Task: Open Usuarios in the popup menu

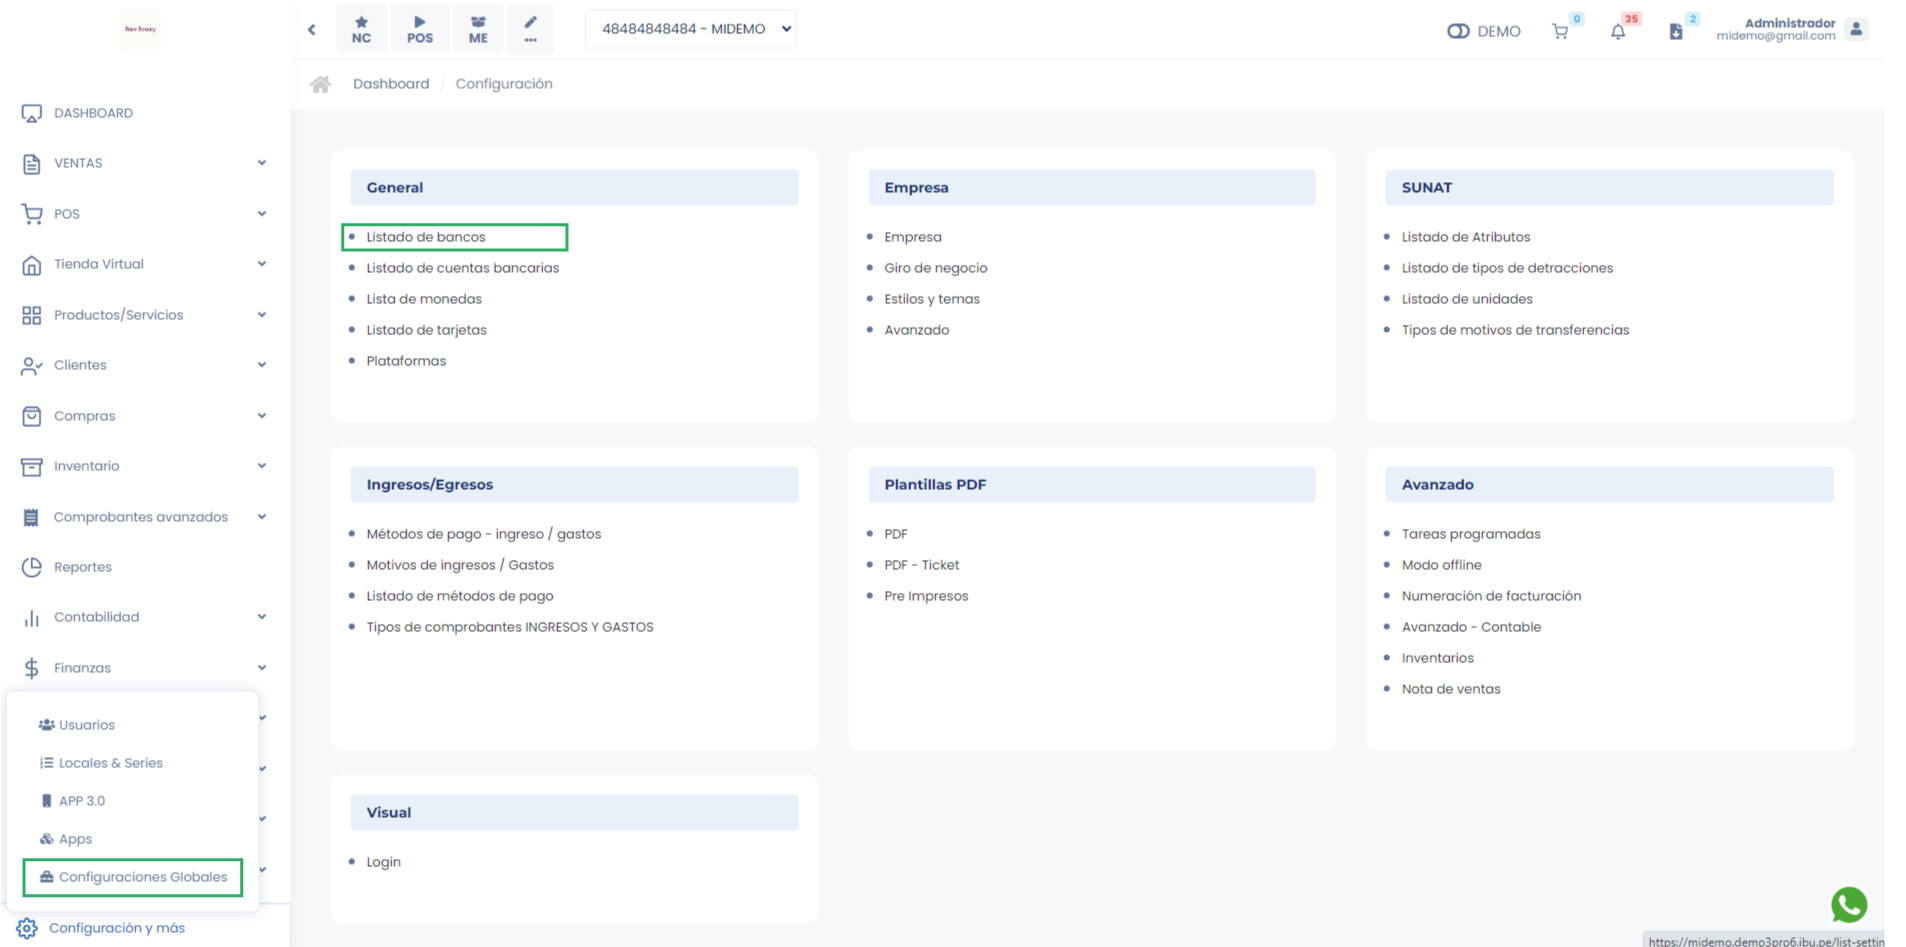Action: (77, 725)
